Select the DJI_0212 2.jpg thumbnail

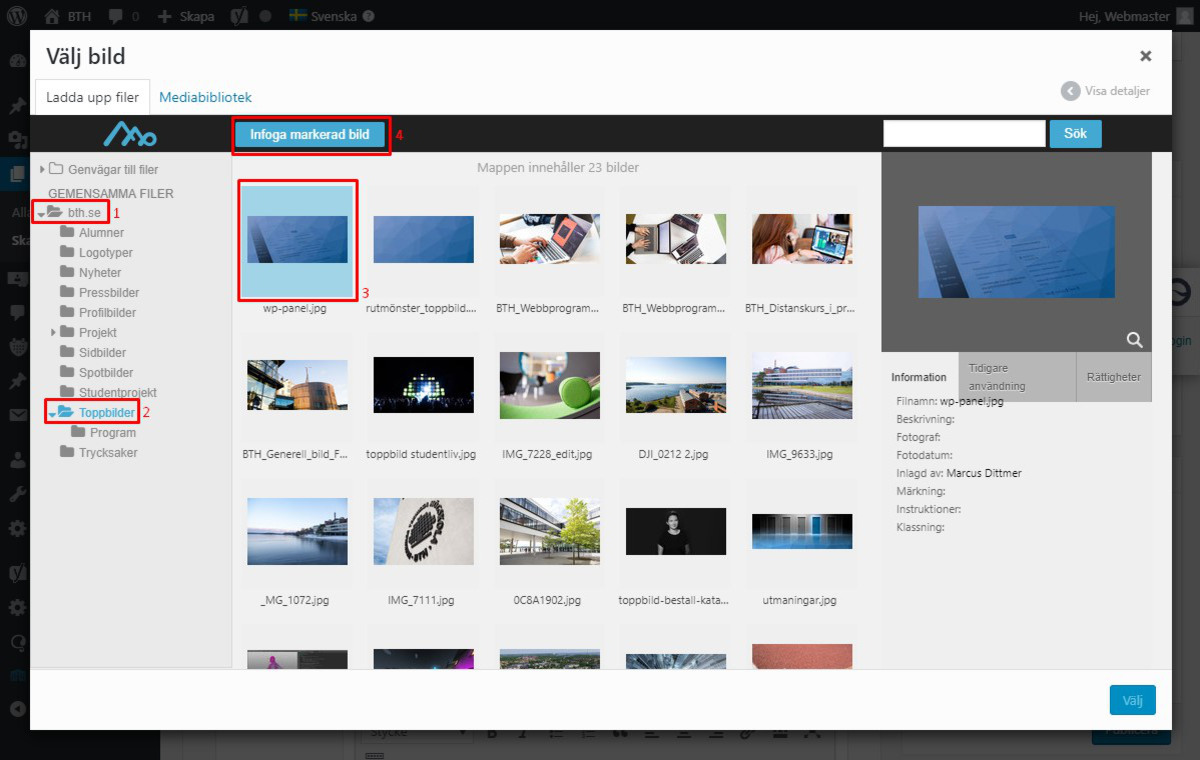pyautogui.click(x=675, y=385)
